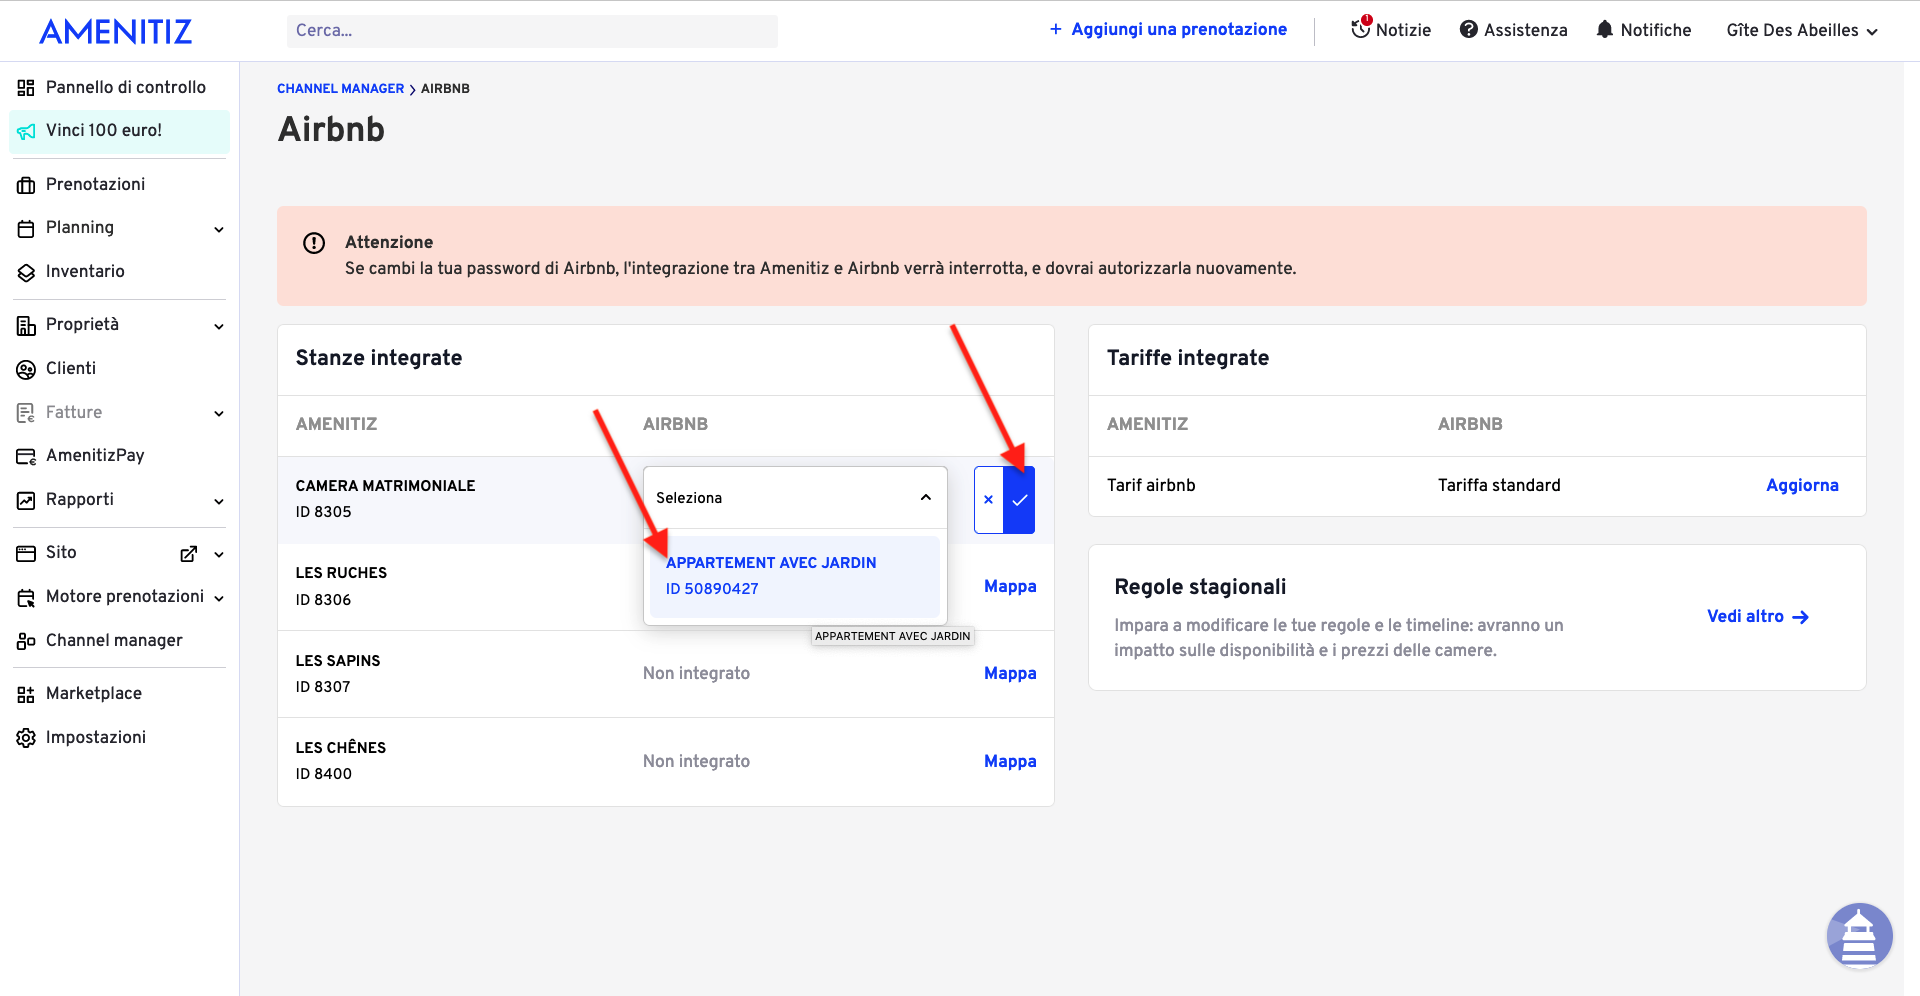Open the support chat beehive widget
This screenshot has height=996, width=1920.
tap(1859, 936)
